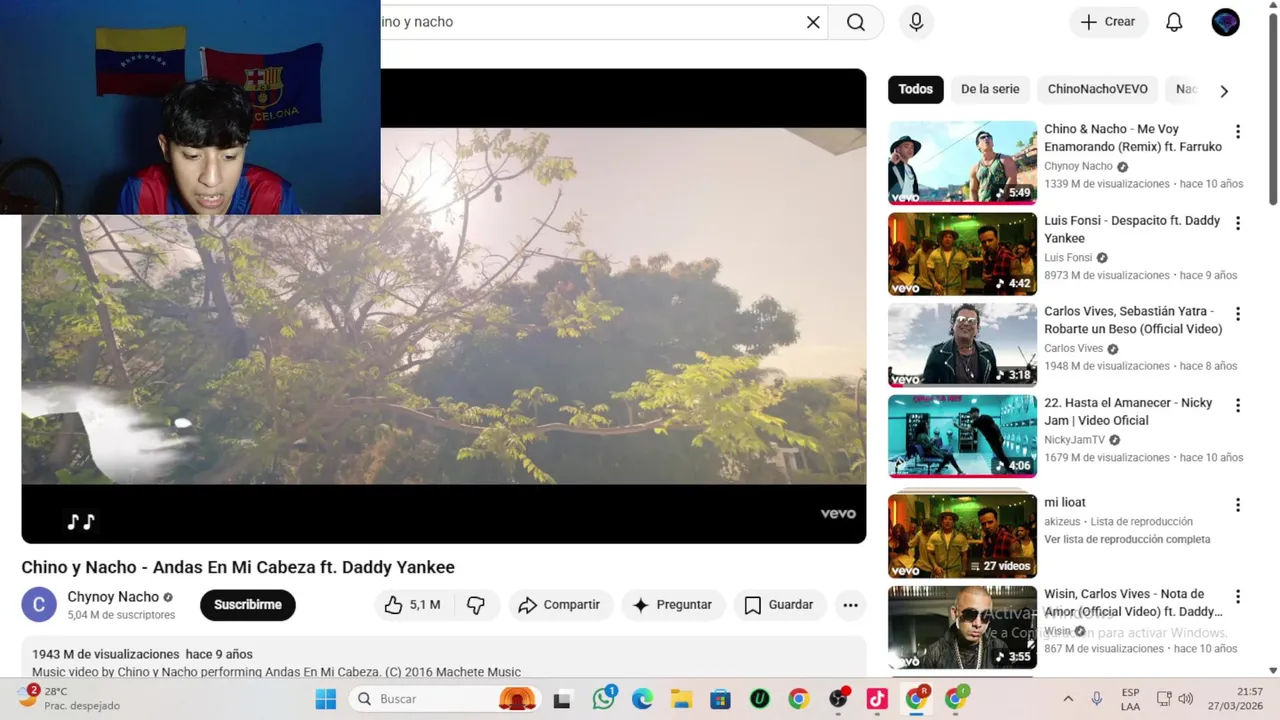
Task: Open options for mi lioat playlist
Action: (x=1238, y=505)
